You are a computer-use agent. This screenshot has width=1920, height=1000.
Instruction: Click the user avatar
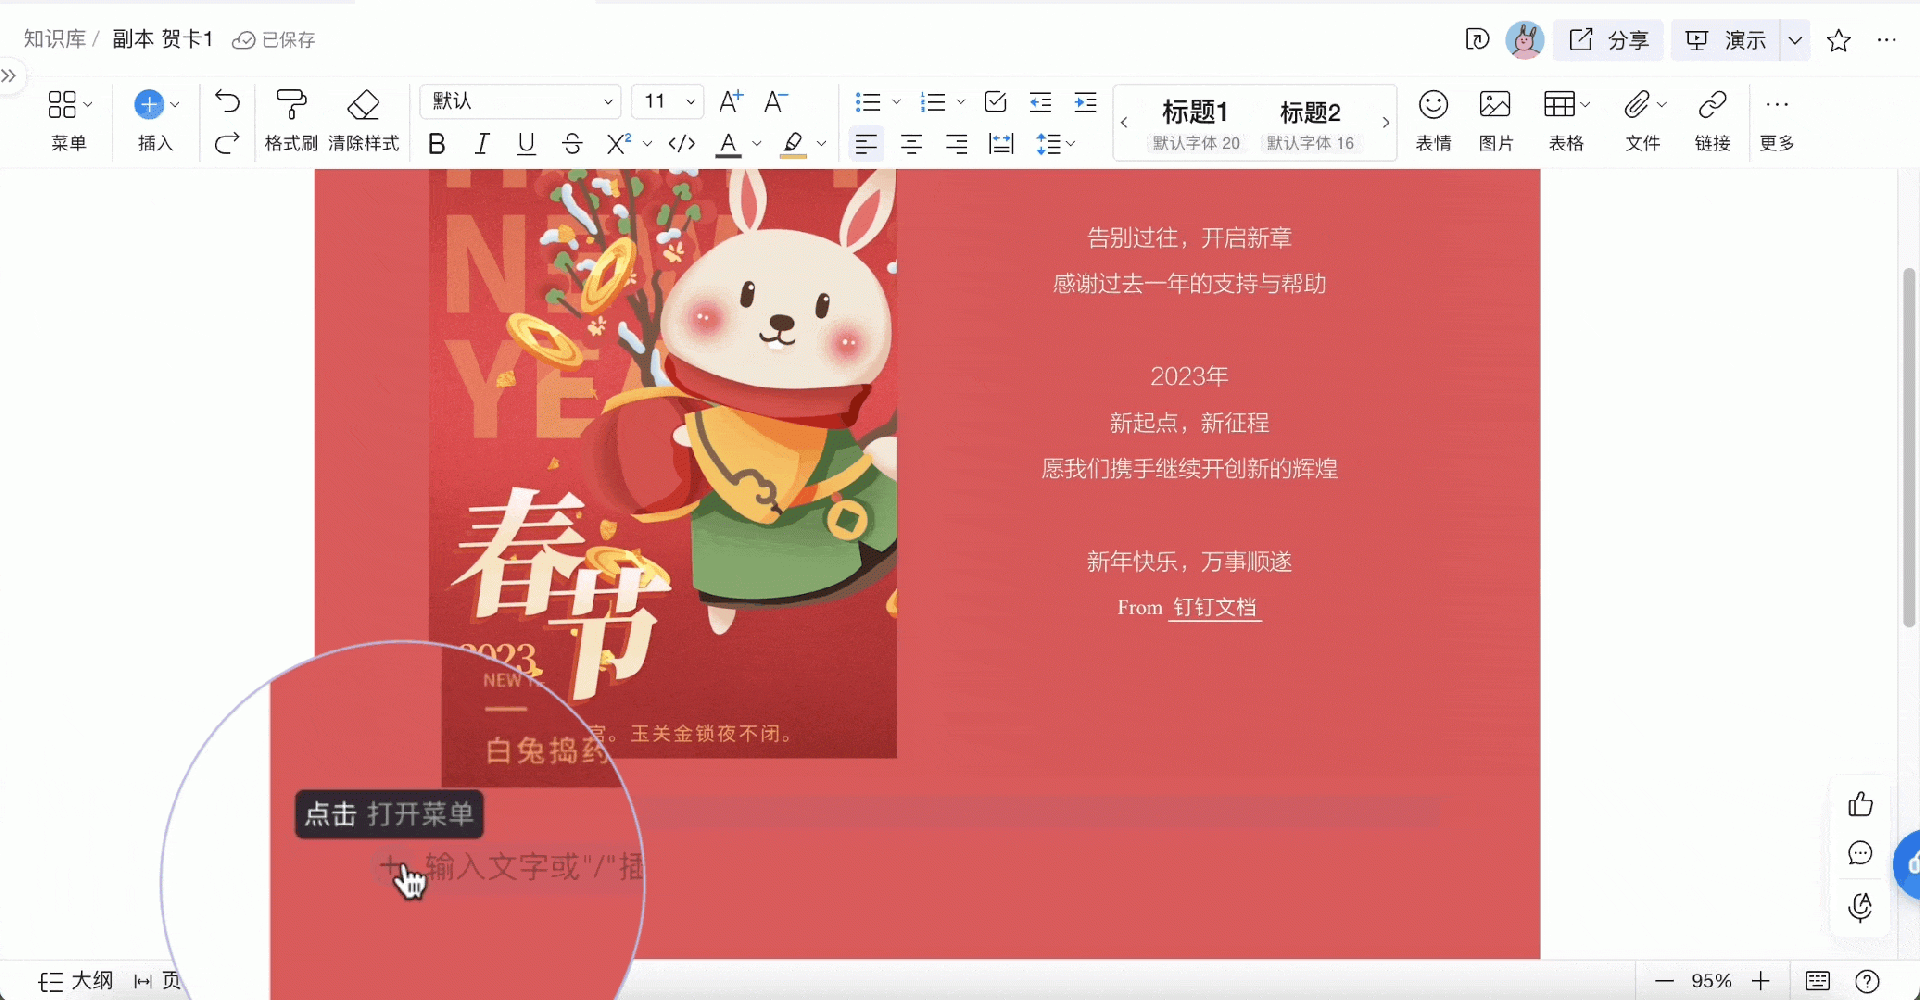[1525, 40]
